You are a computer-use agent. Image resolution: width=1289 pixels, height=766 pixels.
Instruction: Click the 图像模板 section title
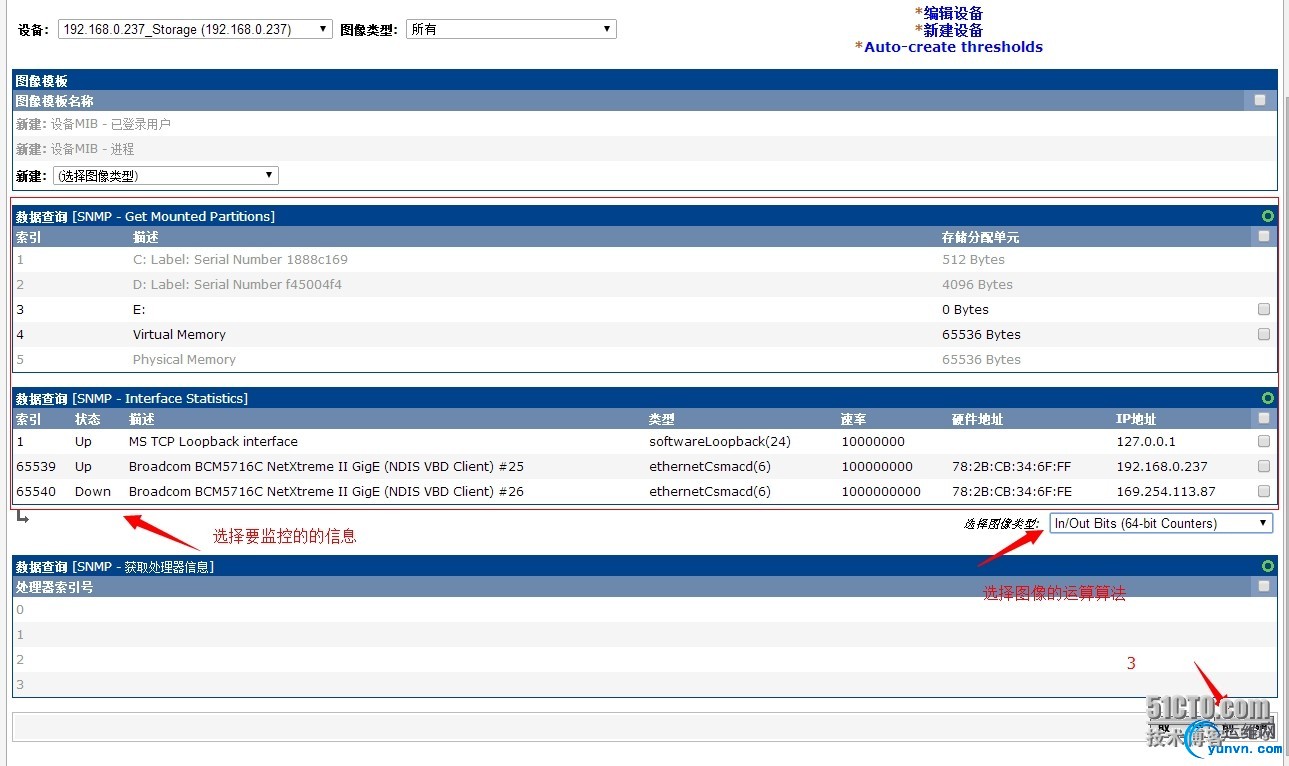pyautogui.click(x=42, y=80)
